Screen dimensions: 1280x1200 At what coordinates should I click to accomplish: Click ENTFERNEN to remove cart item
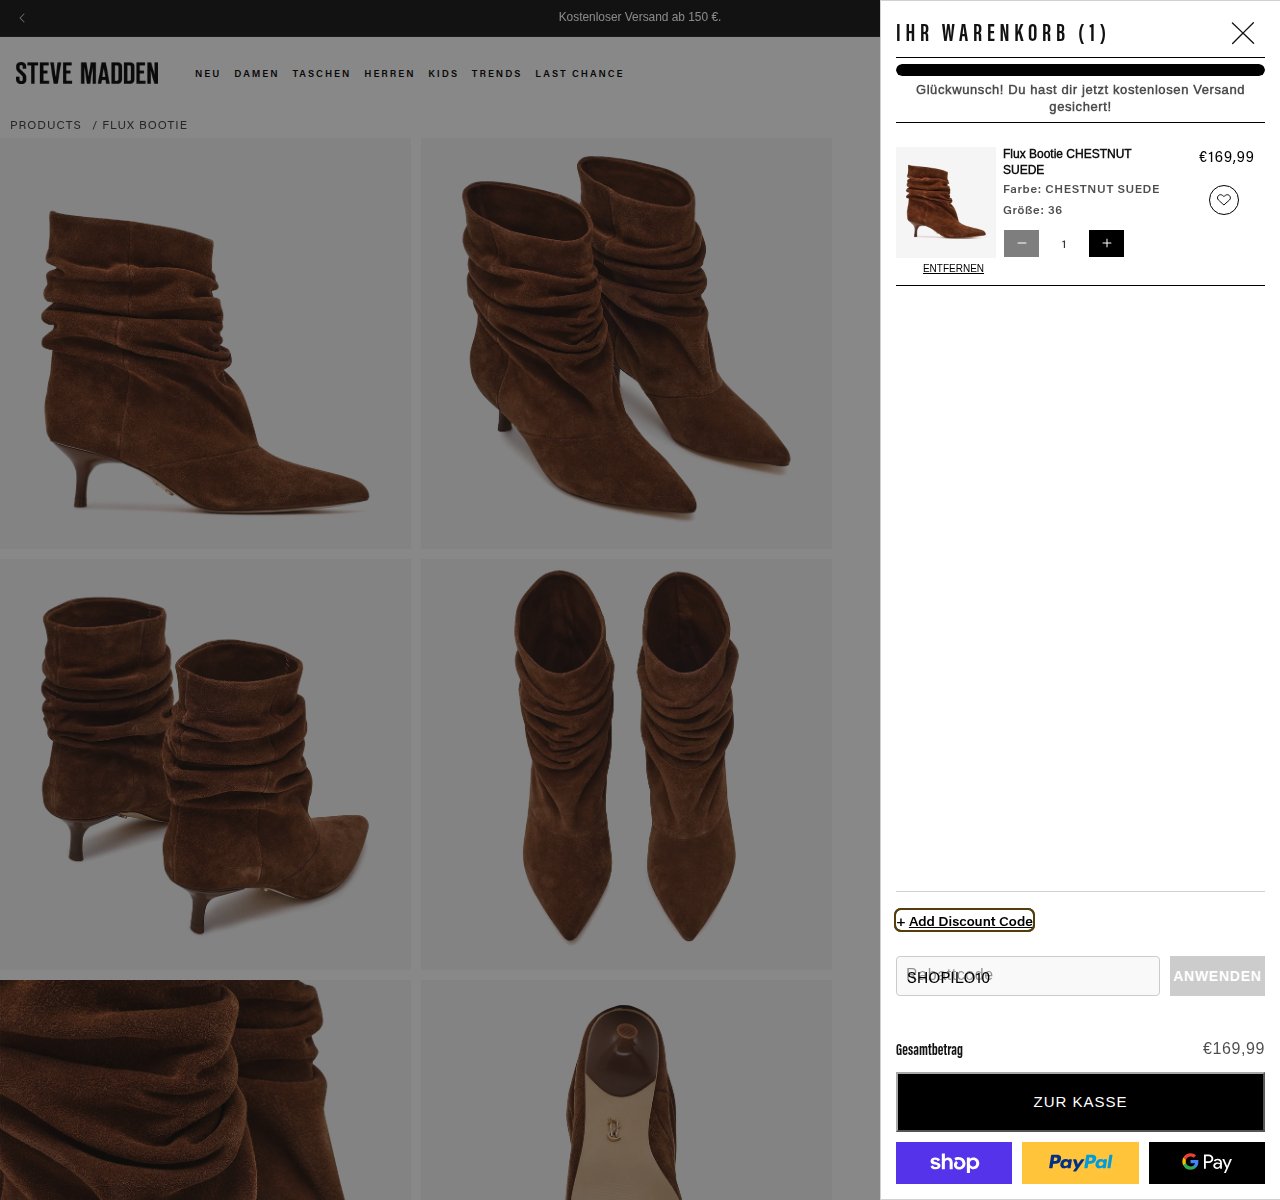click(953, 268)
